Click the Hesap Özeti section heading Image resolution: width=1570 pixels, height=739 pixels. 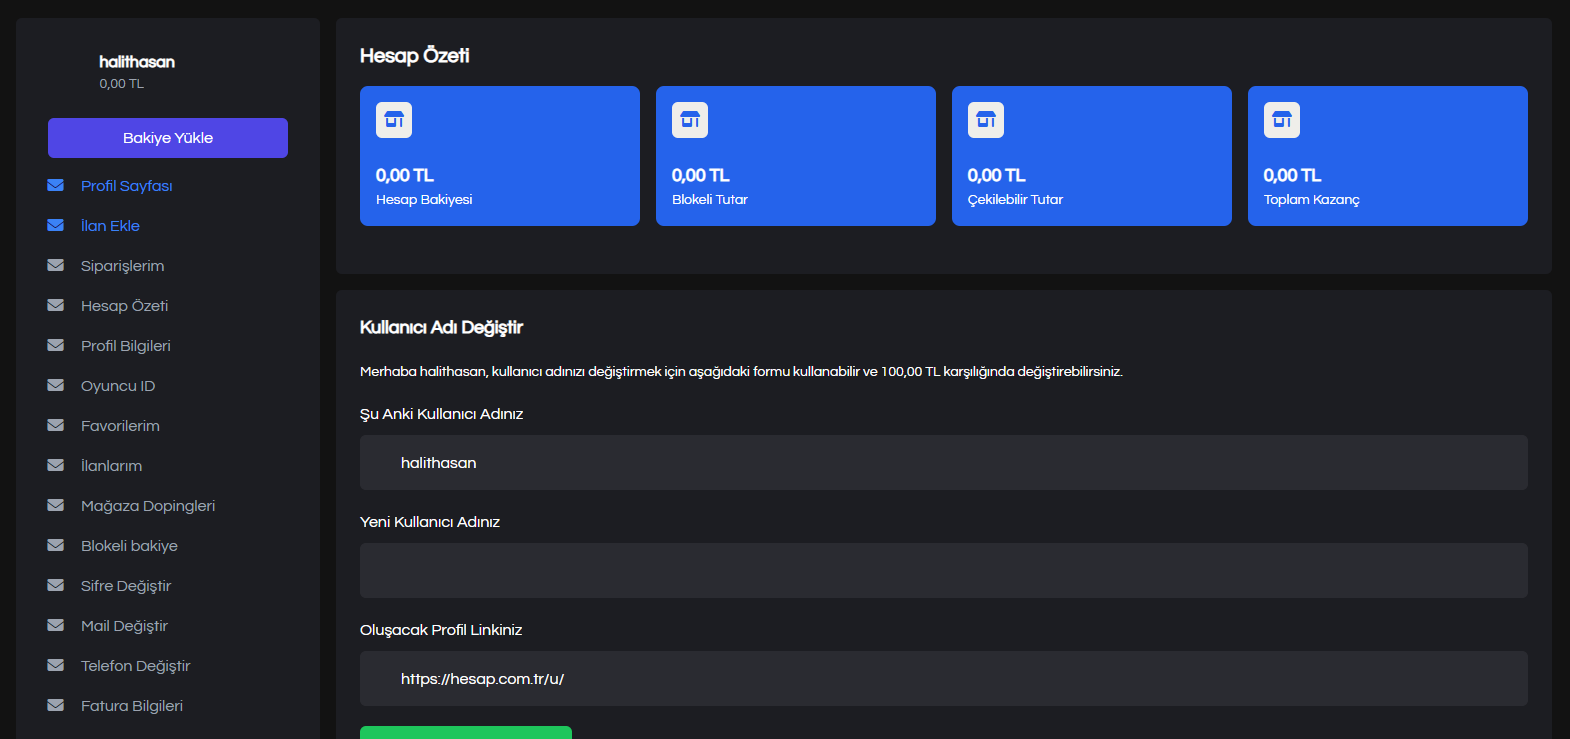pyautogui.click(x=414, y=56)
